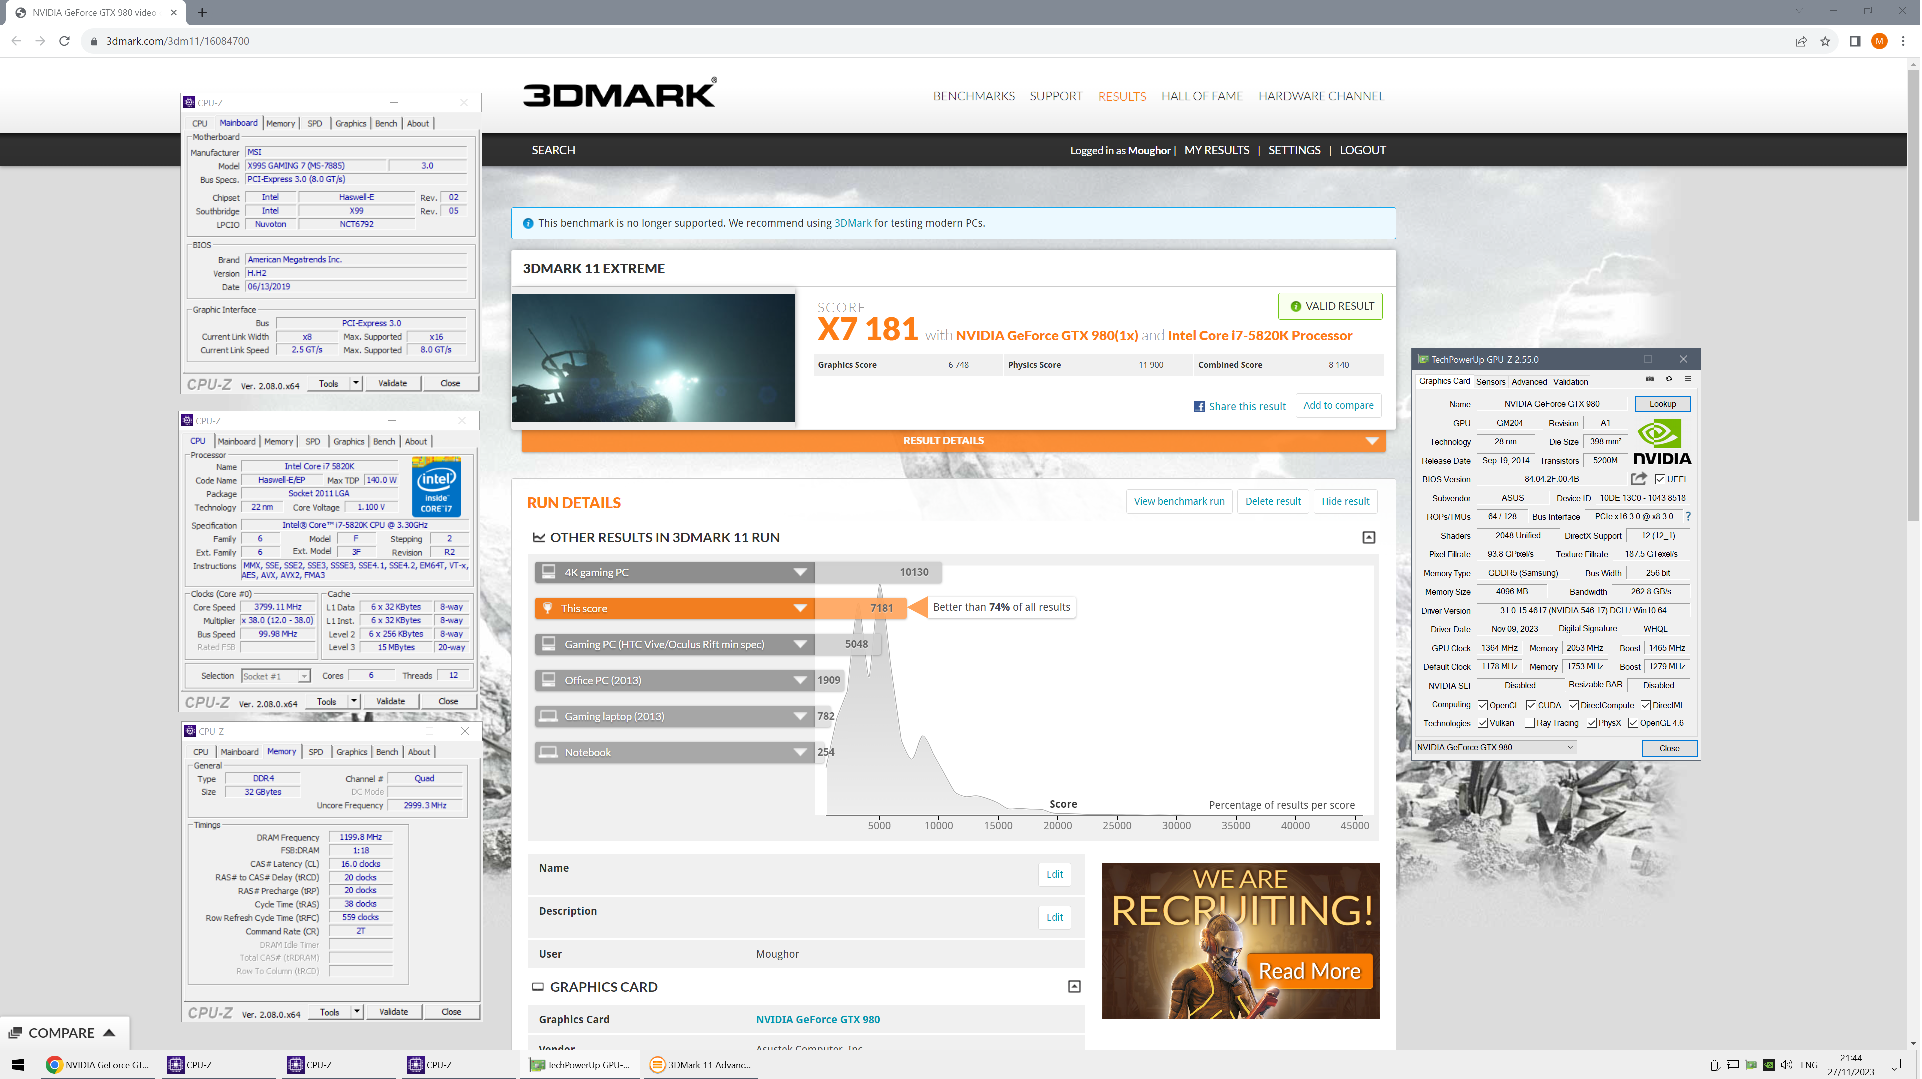
Task: Expand the Gaming PC HTC Vive dropdown
Action: click(800, 645)
